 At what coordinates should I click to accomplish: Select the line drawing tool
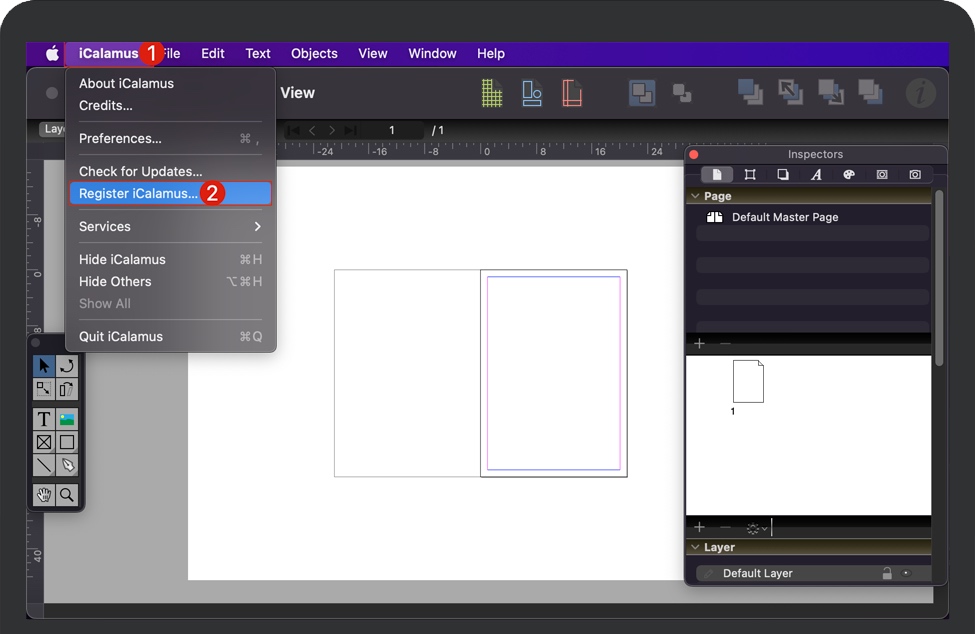(x=44, y=465)
